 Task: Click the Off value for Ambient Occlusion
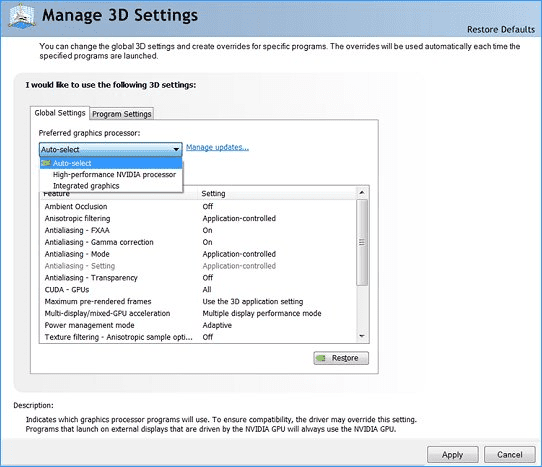pyautogui.click(x=208, y=206)
